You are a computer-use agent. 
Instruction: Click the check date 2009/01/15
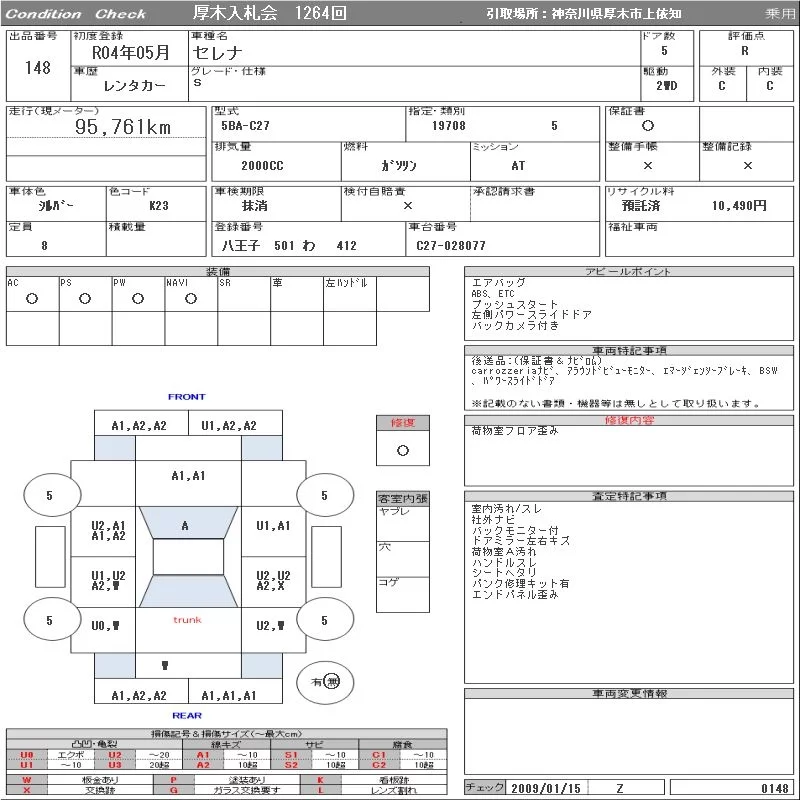click(x=546, y=788)
